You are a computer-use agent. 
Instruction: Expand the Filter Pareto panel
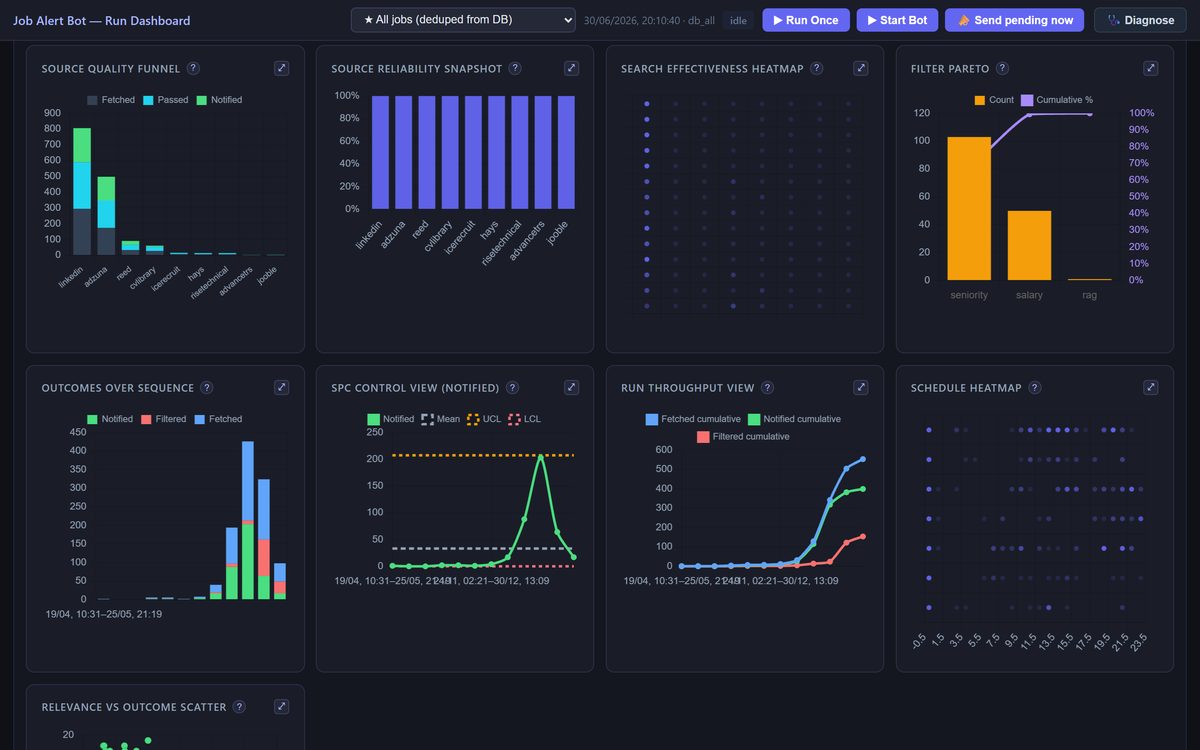(1151, 69)
